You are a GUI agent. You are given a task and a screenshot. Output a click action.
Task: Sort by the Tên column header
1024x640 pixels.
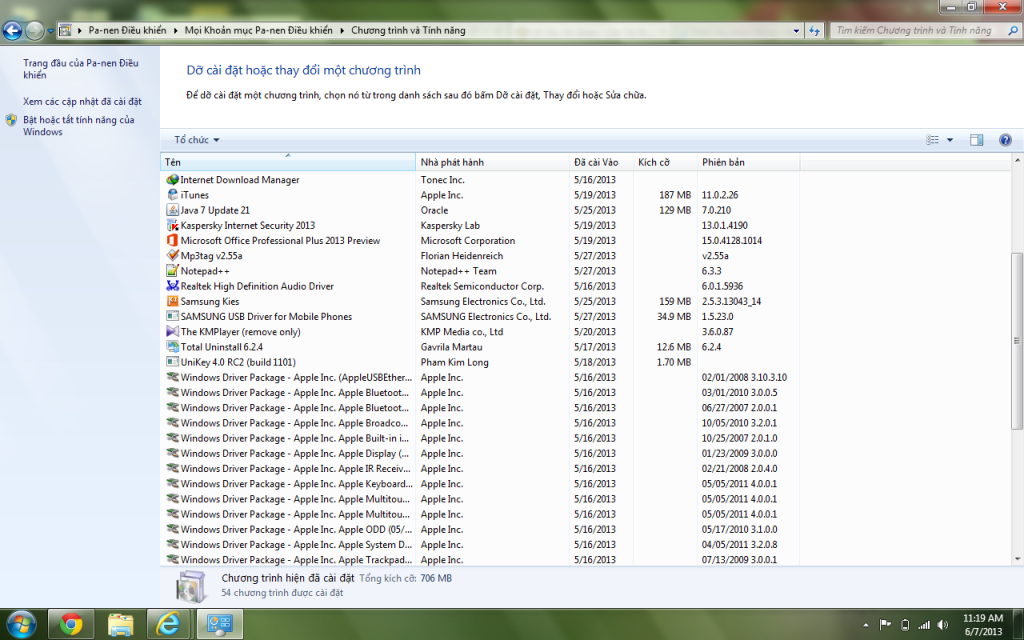point(288,162)
